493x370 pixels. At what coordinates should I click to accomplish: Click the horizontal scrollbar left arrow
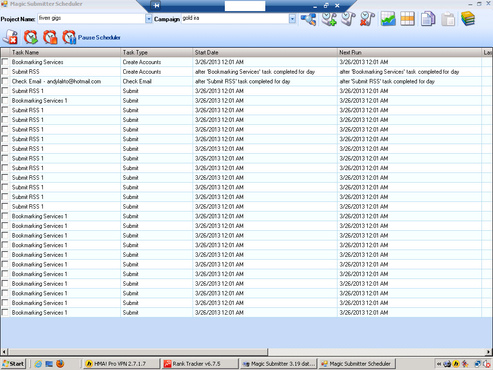(4, 352)
